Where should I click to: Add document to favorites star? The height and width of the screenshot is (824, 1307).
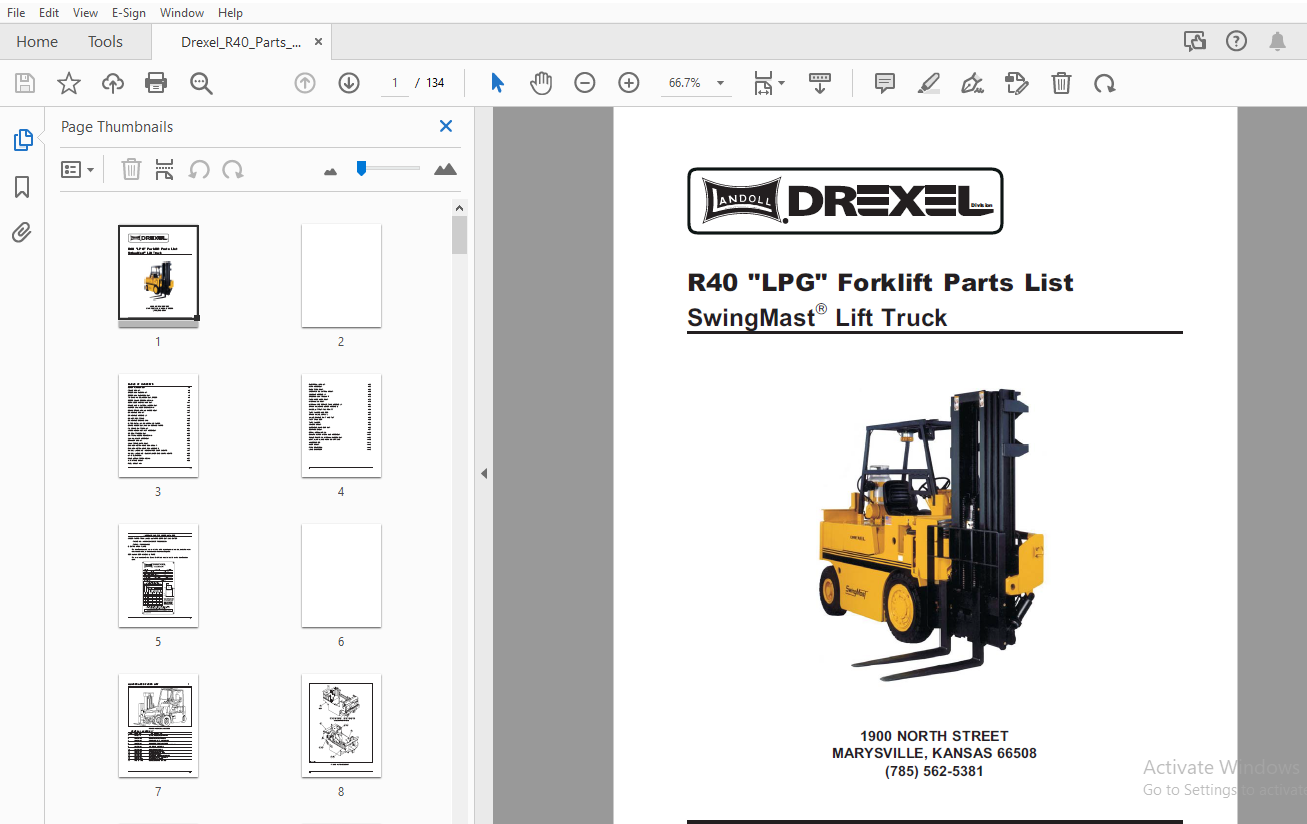click(x=69, y=83)
